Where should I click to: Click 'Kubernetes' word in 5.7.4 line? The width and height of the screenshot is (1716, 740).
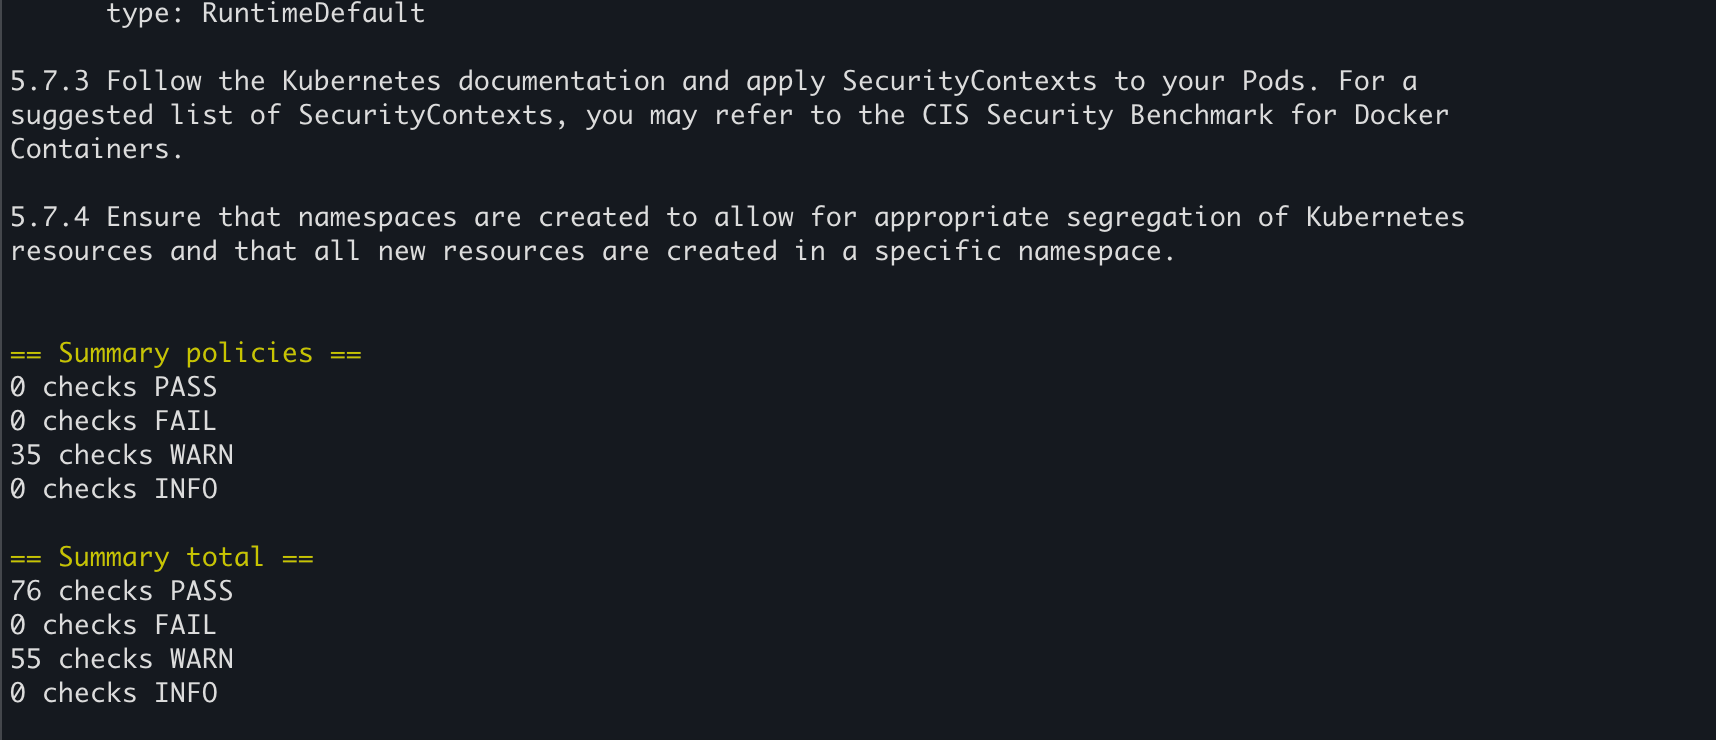(1386, 217)
